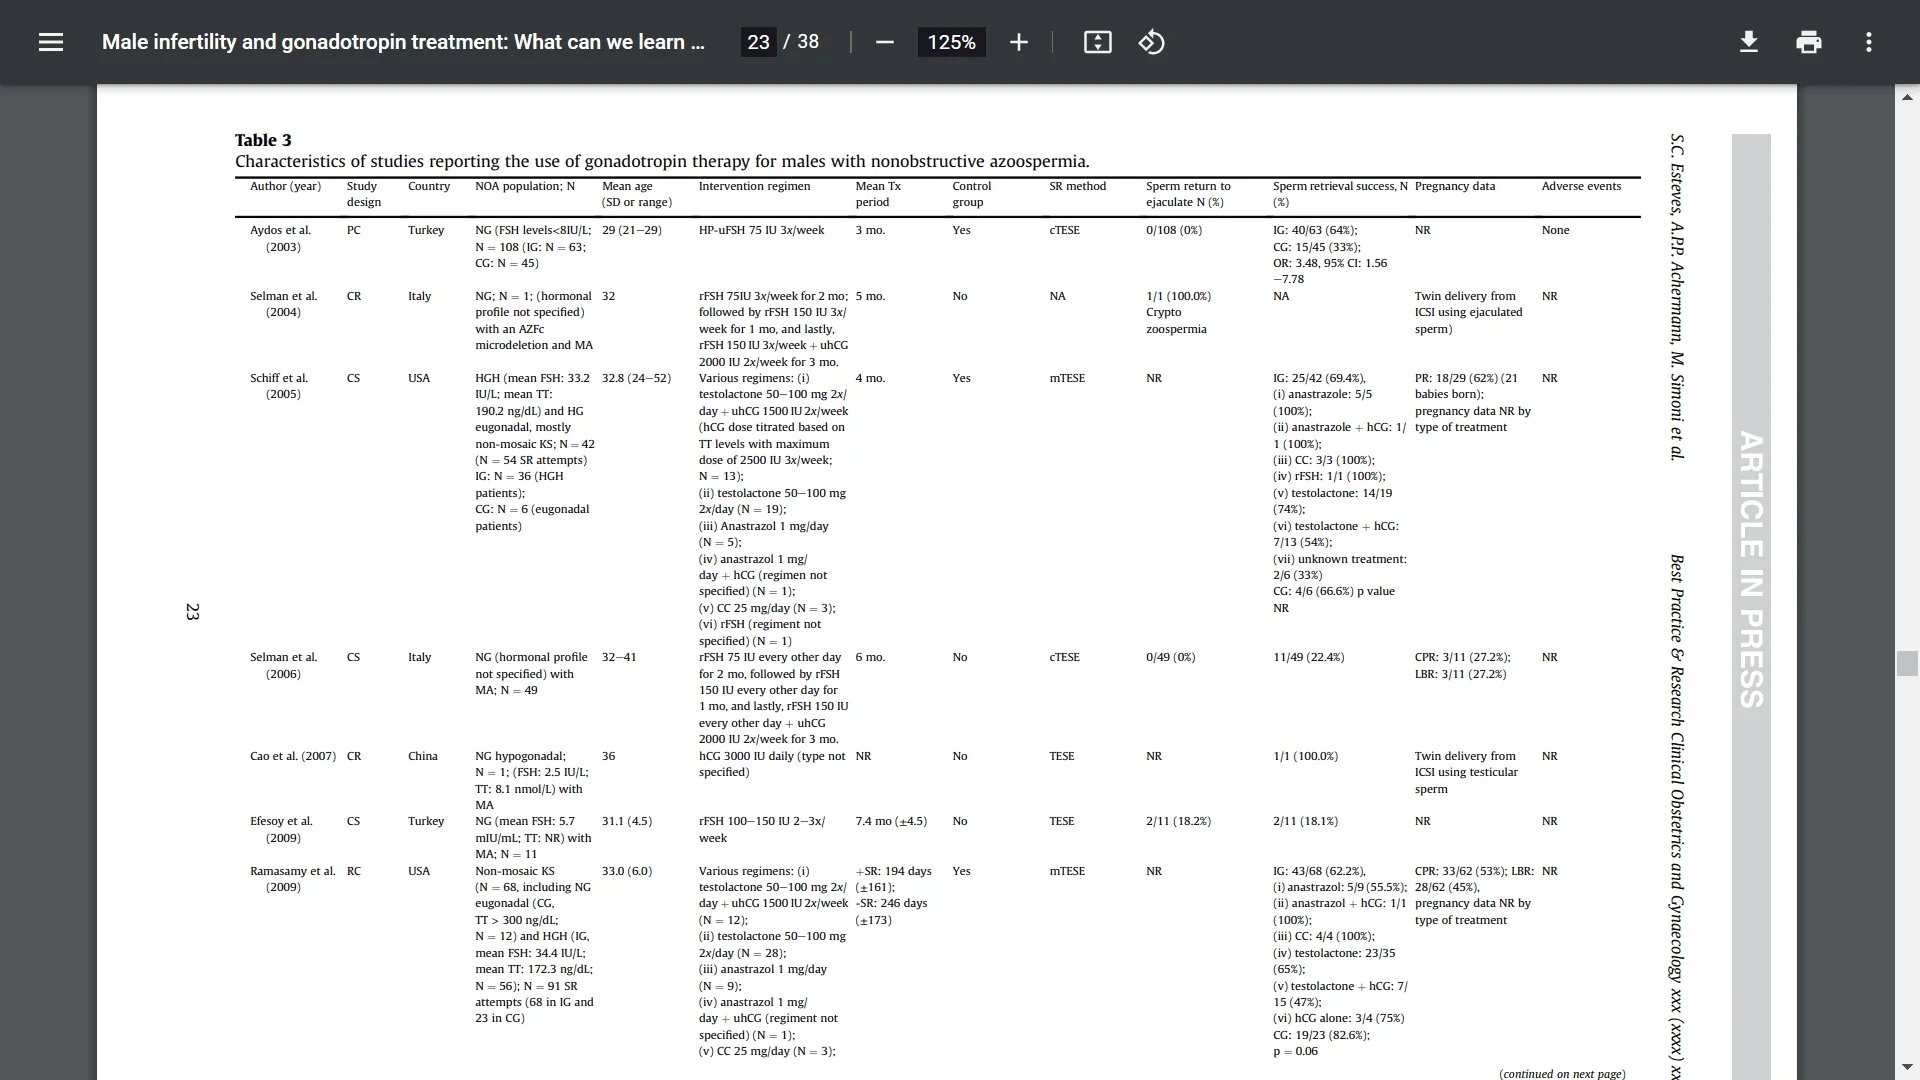Screen dimensions: 1920x1080
Task: Click the document title in toolbar
Action: coord(403,42)
